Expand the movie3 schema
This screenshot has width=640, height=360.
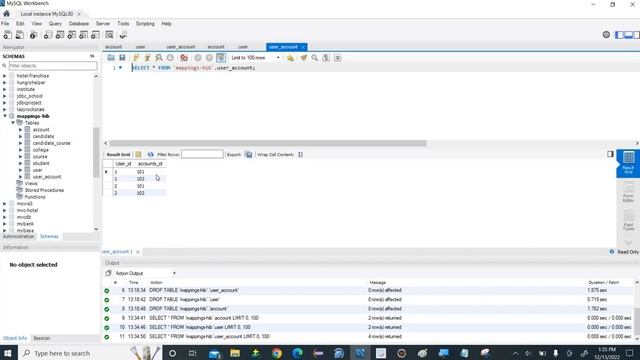click(5, 204)
